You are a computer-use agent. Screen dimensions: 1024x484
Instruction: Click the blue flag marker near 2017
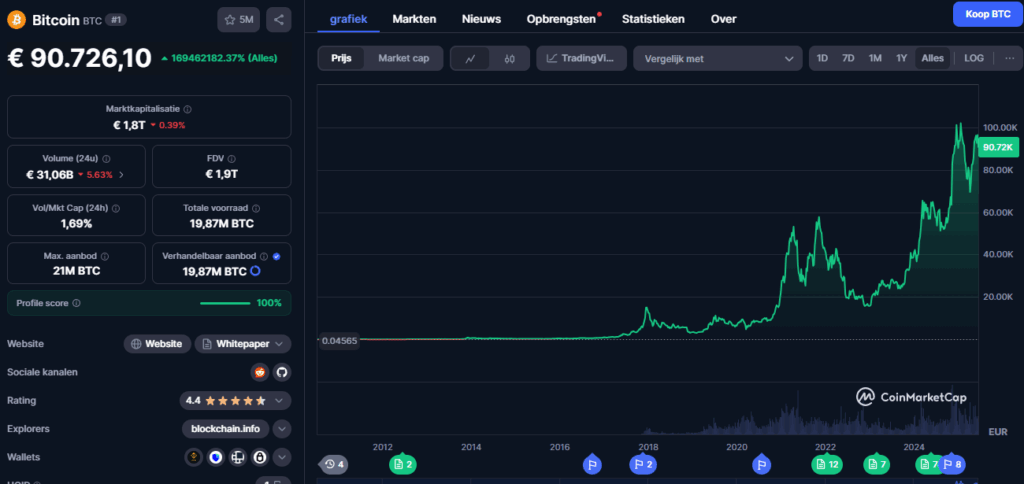pyautogui.click(x=592, y=464)
